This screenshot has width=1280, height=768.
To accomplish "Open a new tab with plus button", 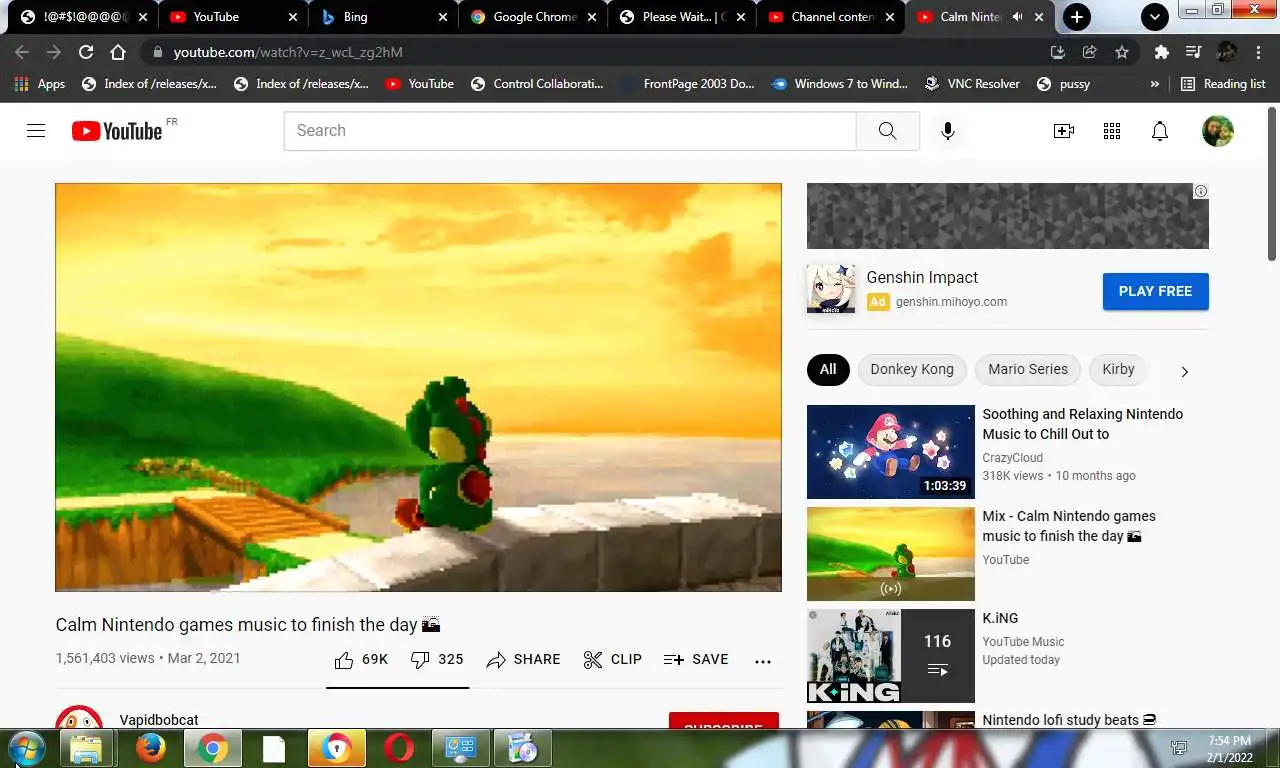I will [x=1077, y=17].
